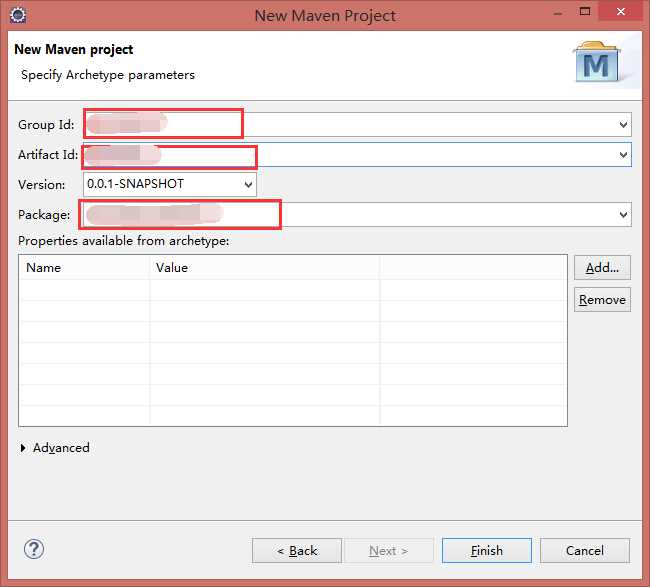The image size is (650, 587).
Task: Click the Next button
Action: pos(389,551)
